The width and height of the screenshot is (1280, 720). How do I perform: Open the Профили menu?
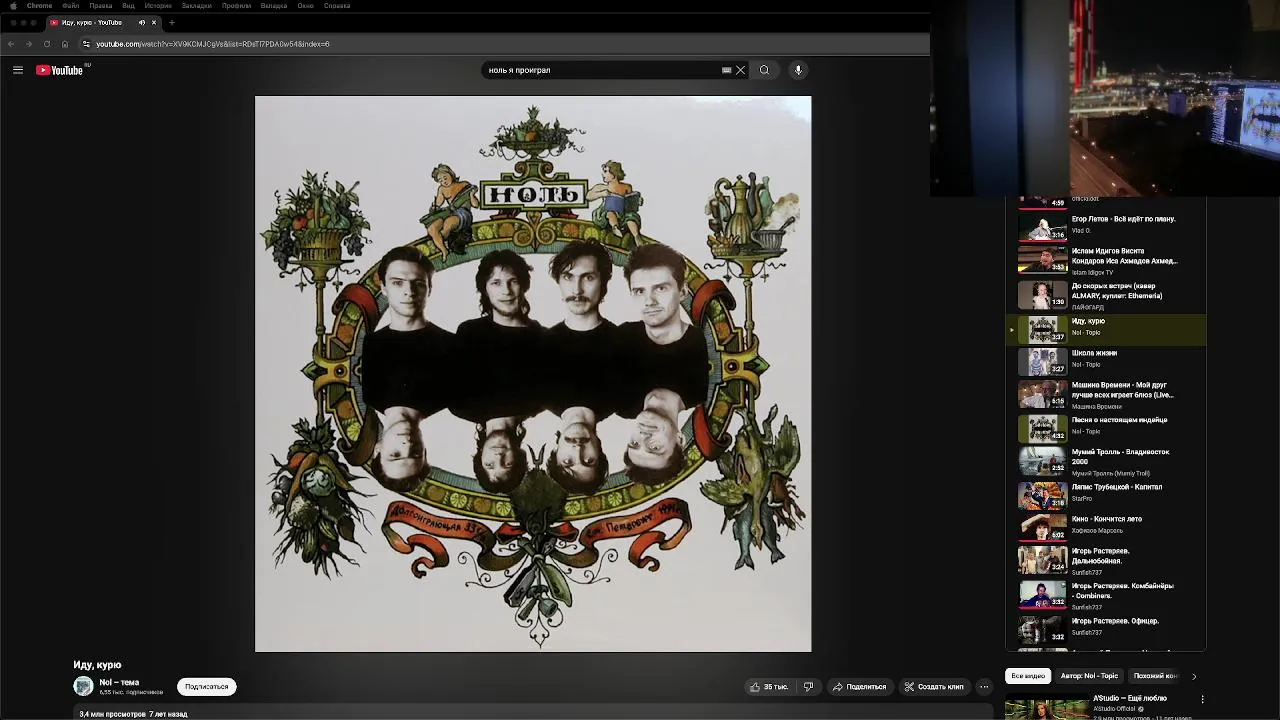click(236, 6)
